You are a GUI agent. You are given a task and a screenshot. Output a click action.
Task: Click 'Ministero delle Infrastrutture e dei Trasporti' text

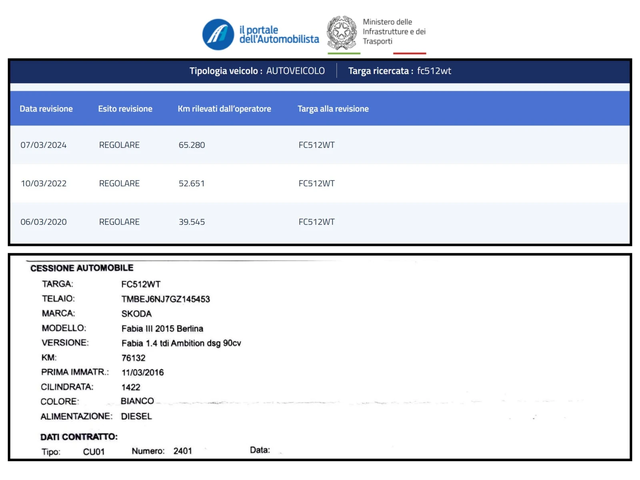click(394, 33)
